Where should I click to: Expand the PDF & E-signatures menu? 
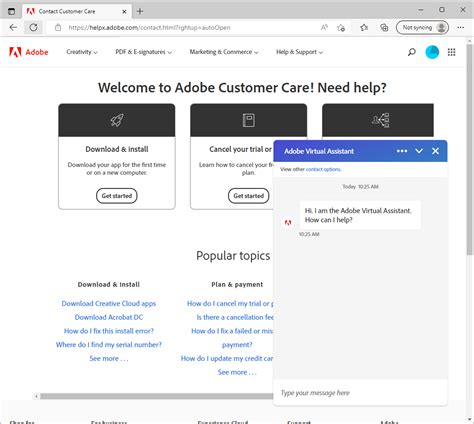pyautogui.click(x=143, y=52)
